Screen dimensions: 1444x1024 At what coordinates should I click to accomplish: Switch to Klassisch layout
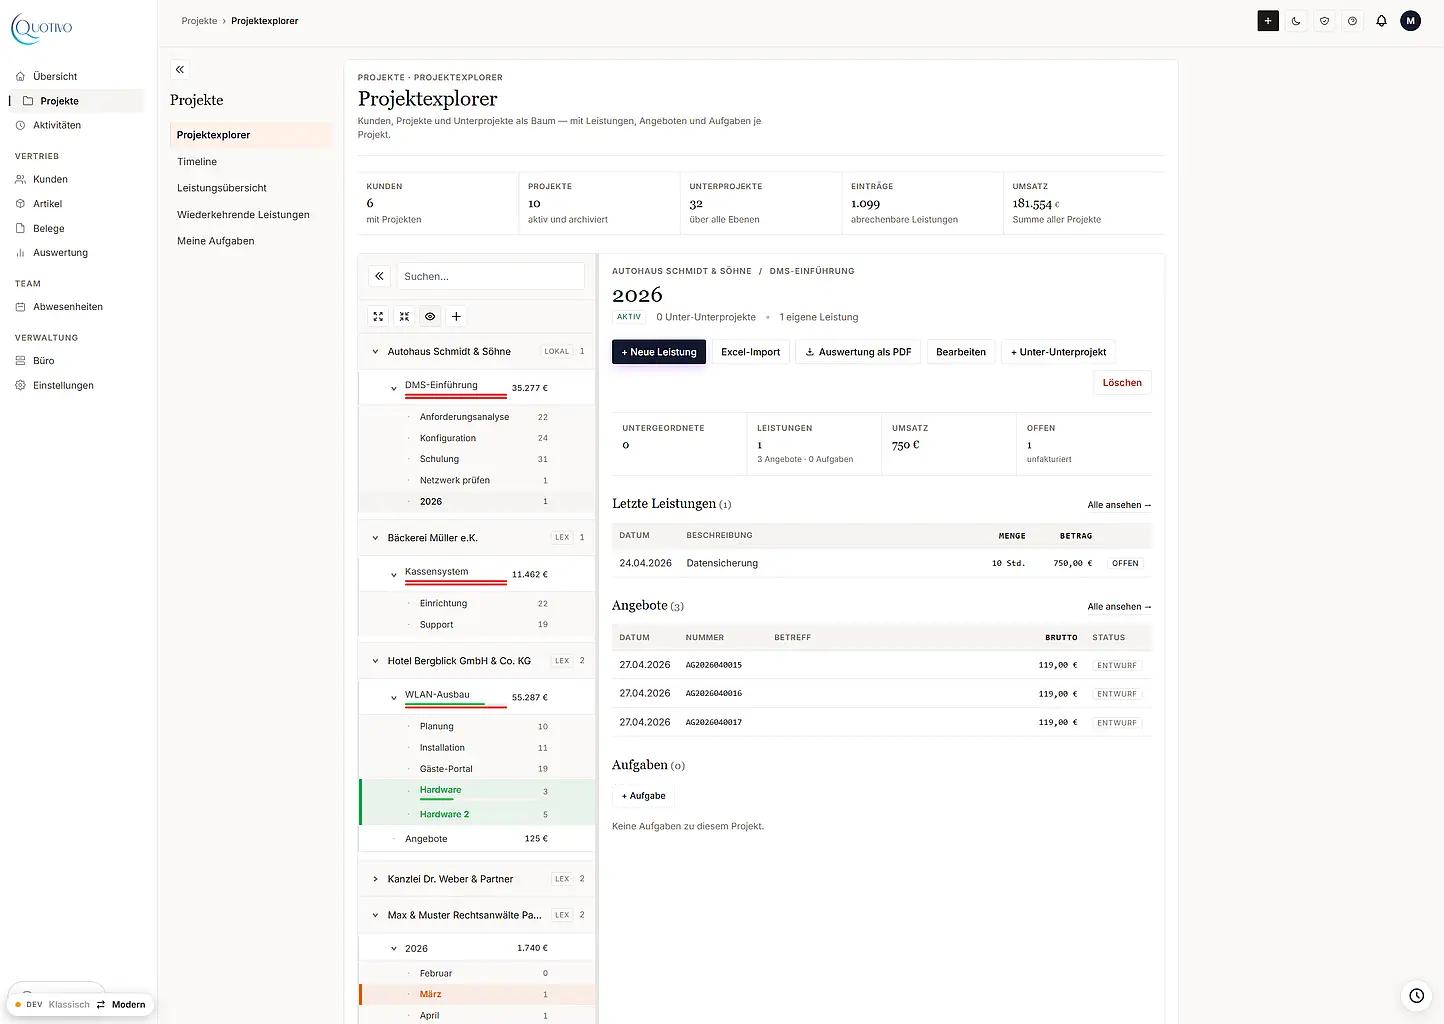[69, 1004]
